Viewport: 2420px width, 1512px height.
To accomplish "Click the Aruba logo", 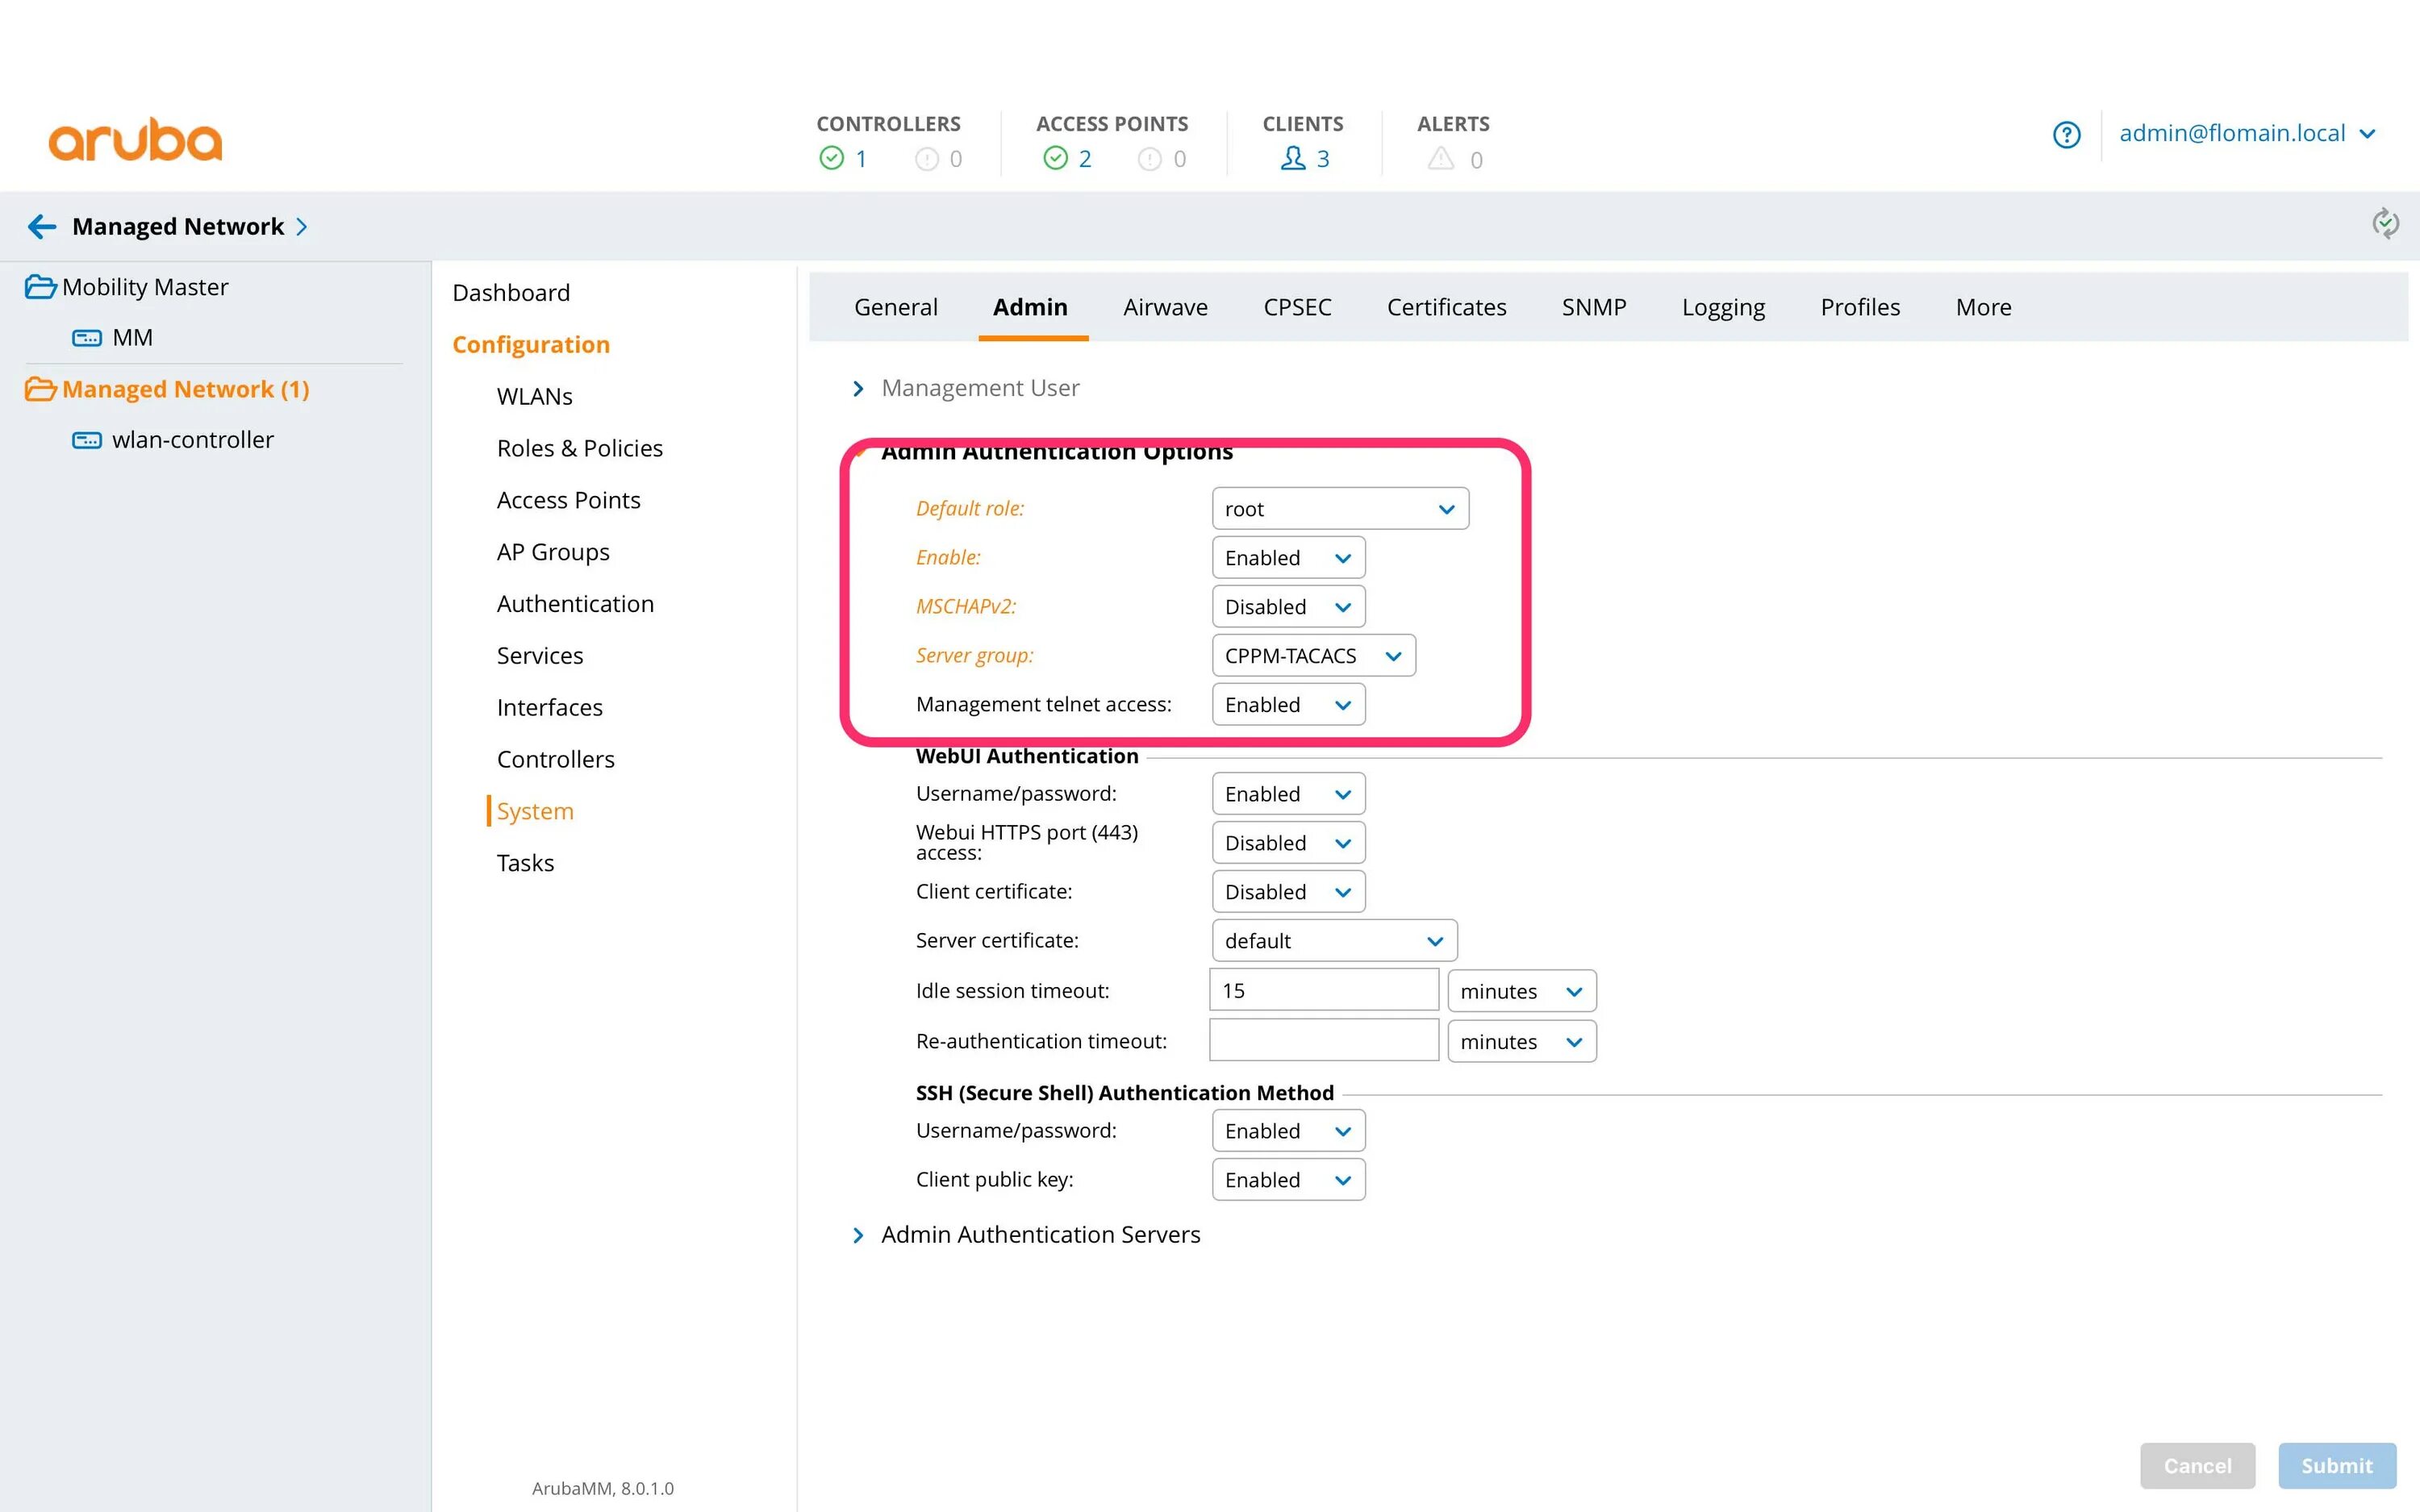I will coord(135,139).
